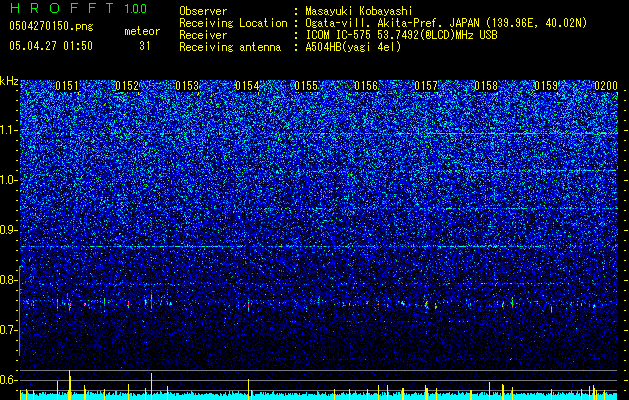The width and height of the screenshot is (629, 400).
Task: Click the Ogata-vill. Akita-Pref. JAPAN location text
Action: pyautogui.click(x=446, y=23)
